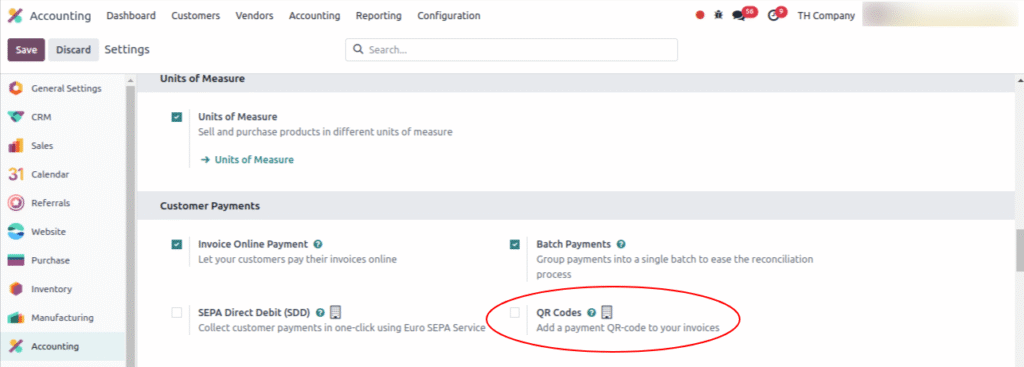Enable SEPA Direct Debit (SDD) checkbox
Viewport: 1024px width, 367px height.
click(177, 313)
